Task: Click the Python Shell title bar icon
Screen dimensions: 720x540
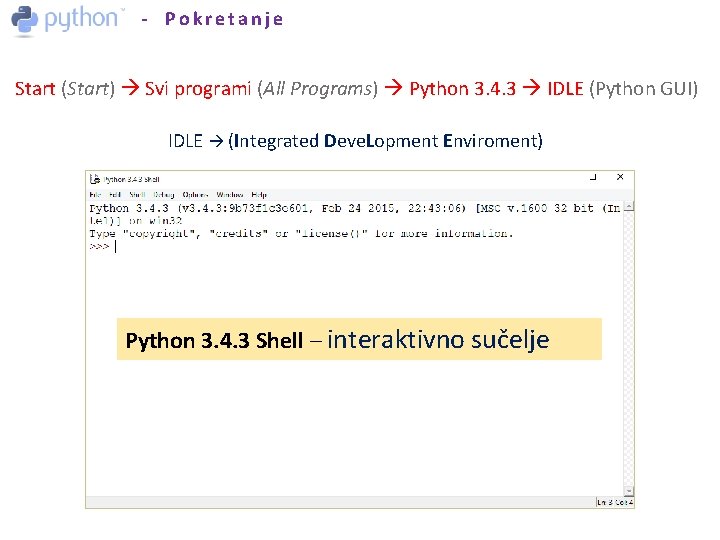Action: tap(95, 179)
